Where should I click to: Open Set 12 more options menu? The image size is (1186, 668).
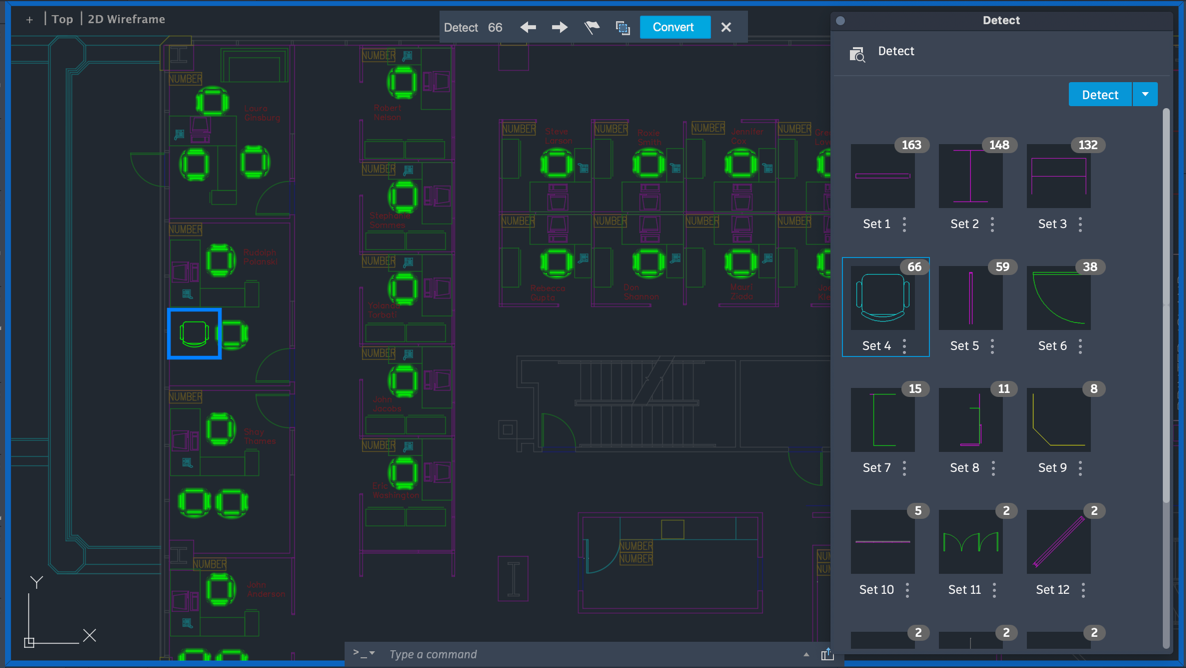coord(1083,590)
